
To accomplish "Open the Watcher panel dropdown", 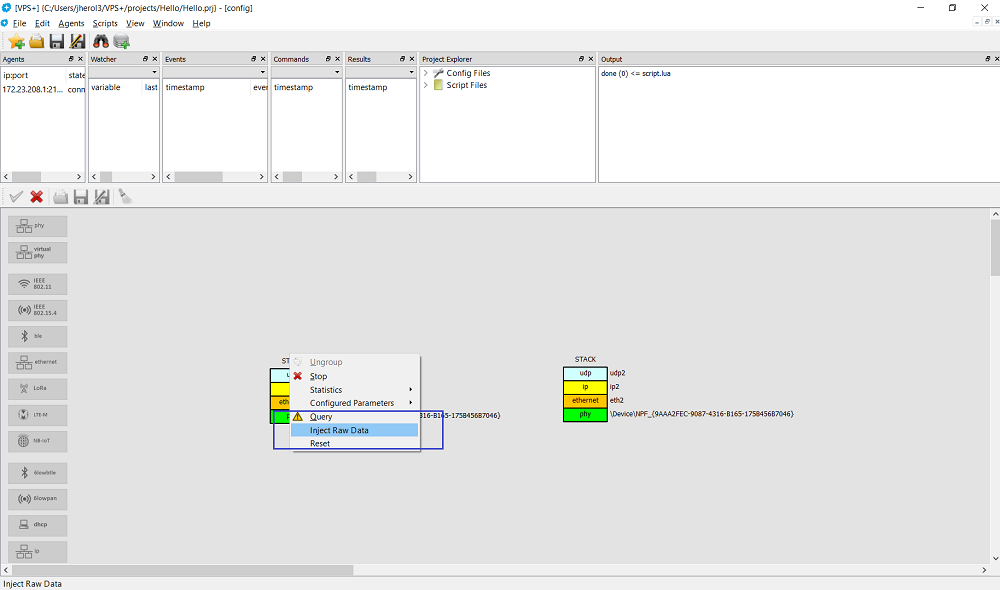I will pos(154,72).
